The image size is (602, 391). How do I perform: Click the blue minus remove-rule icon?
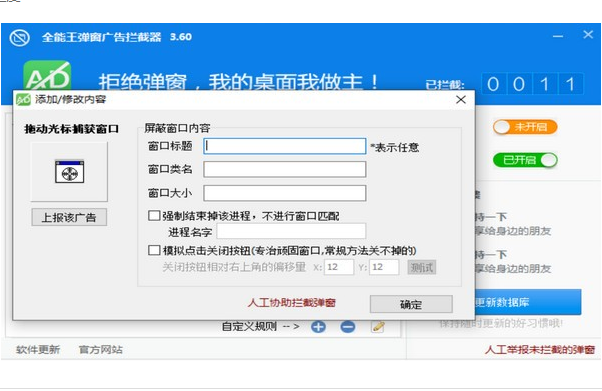click(x=348, y=327)
